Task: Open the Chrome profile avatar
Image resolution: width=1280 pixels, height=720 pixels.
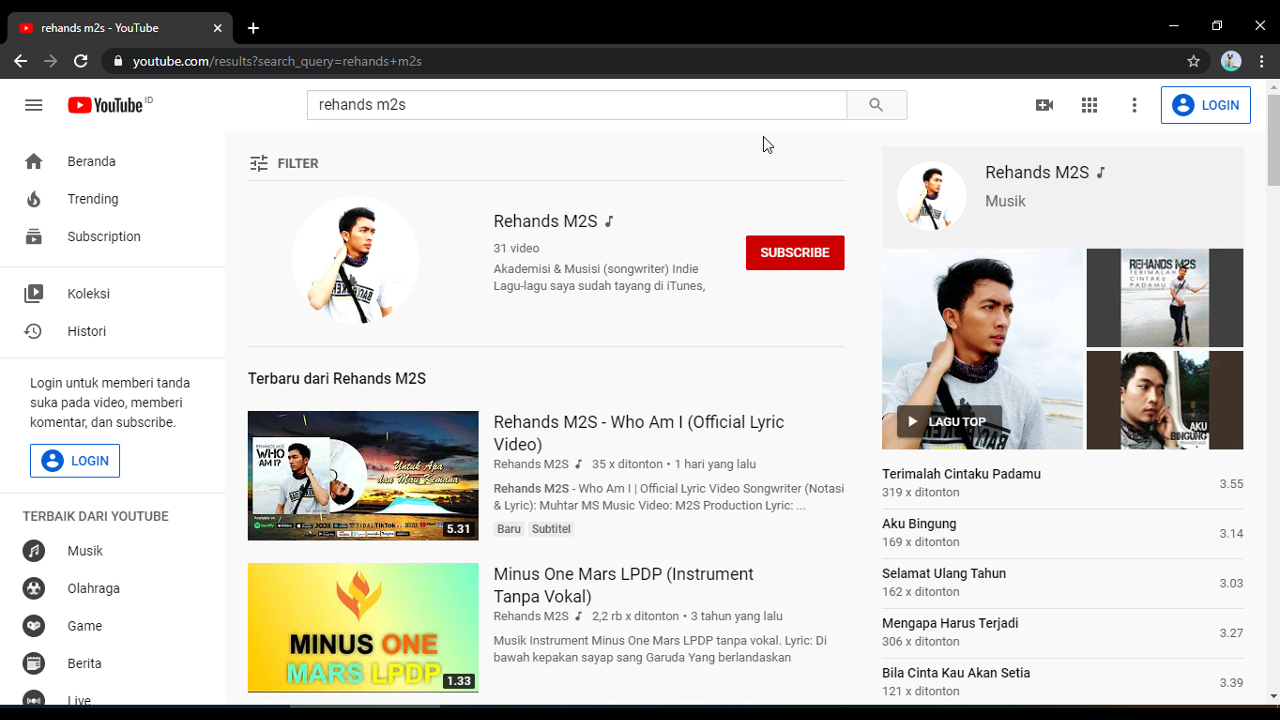Action: tap(1231, 61)
